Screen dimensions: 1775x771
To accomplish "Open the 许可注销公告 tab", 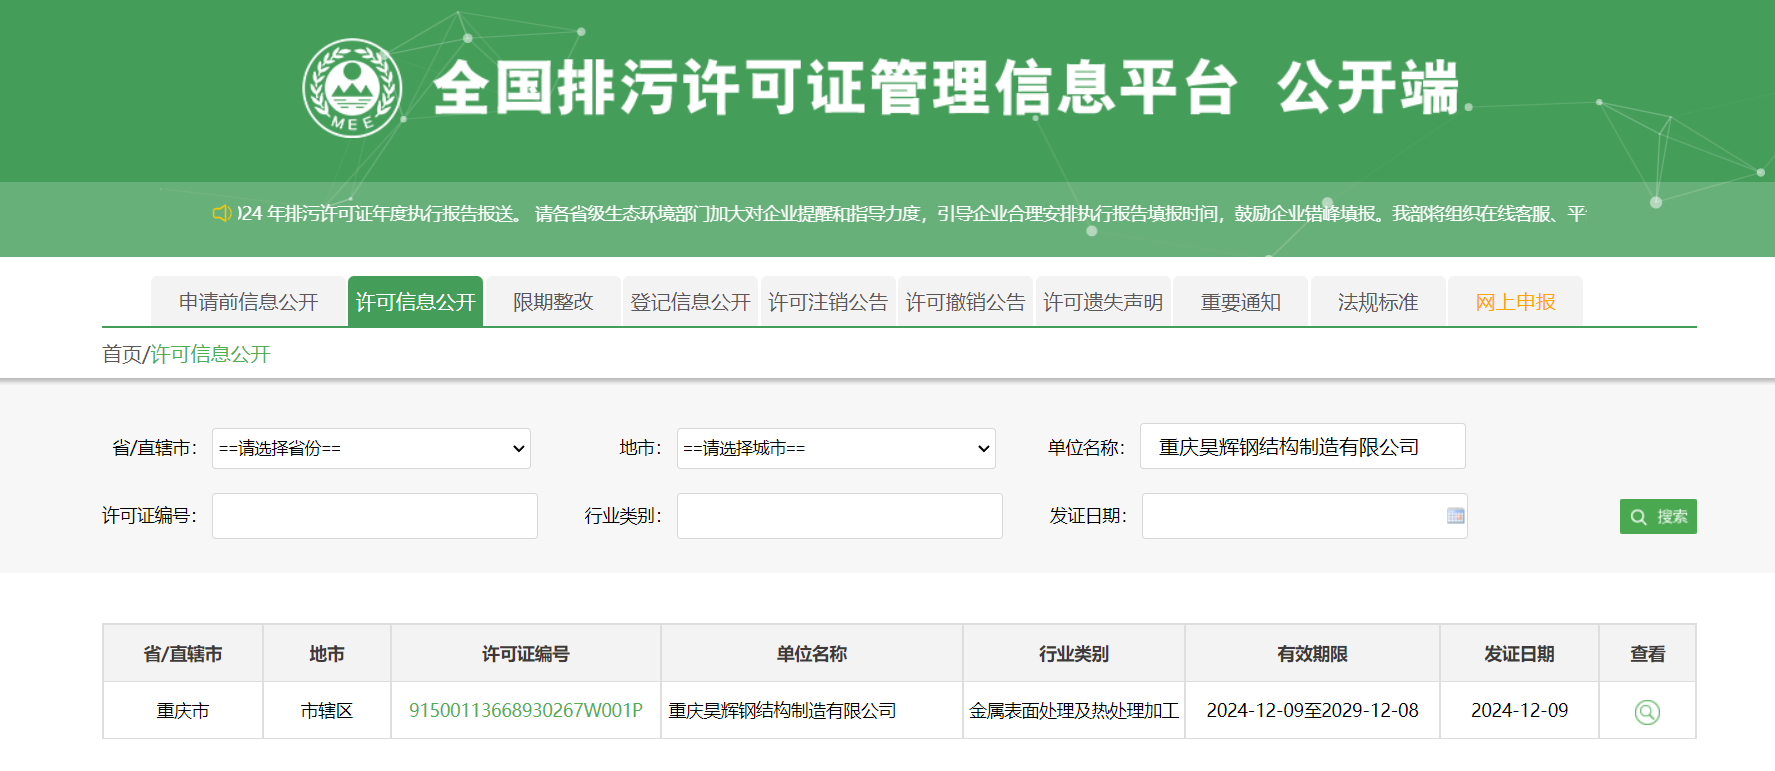I will pos(828,302).
